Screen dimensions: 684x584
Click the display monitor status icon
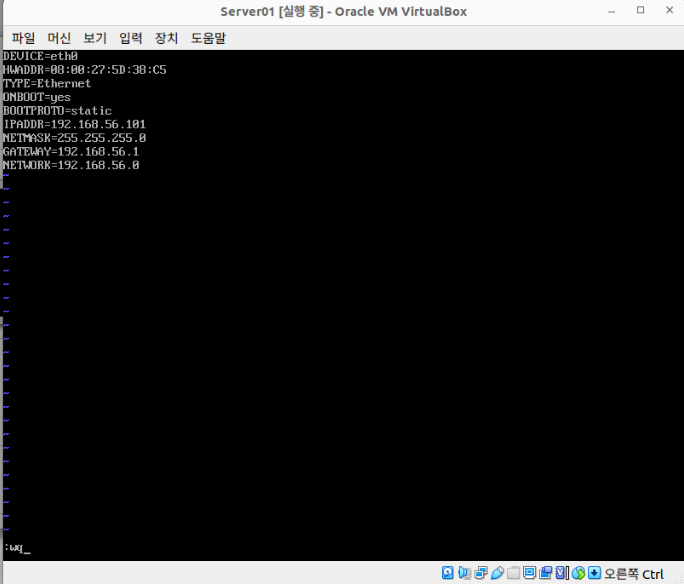(x=530, y=573)
